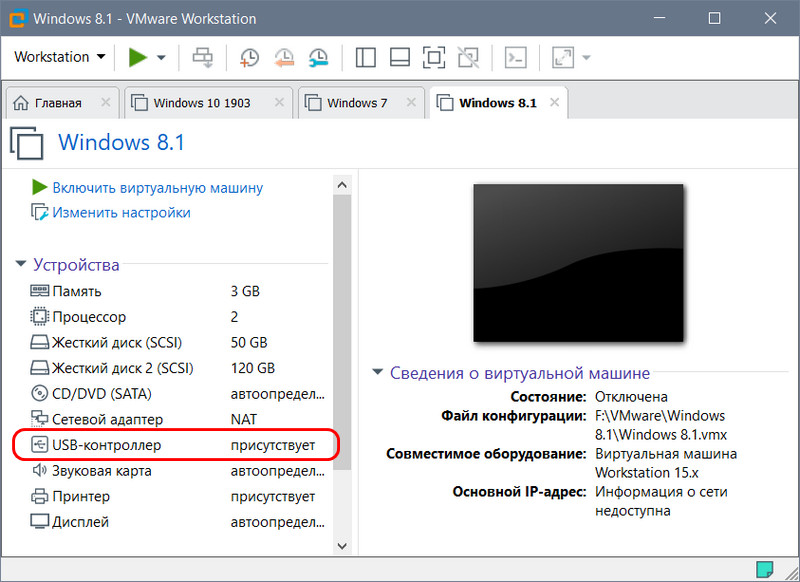Close the Windows 7 tab
800x582 pixels.
click(x=411, y=103)
